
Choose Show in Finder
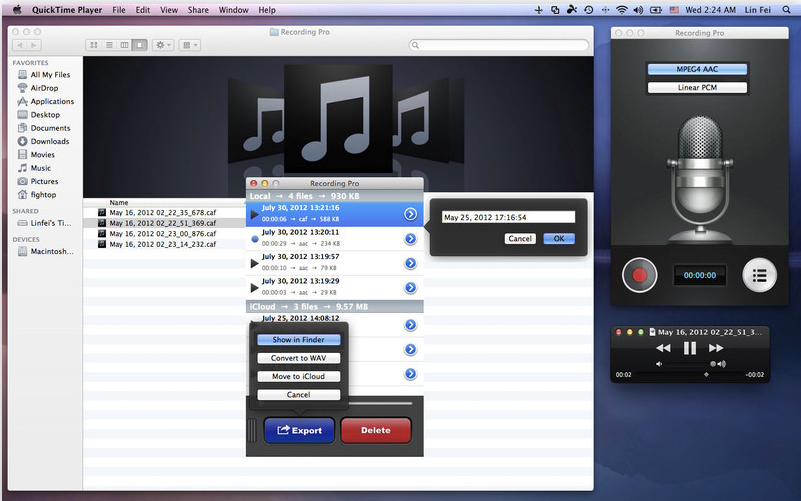(298, 340)
